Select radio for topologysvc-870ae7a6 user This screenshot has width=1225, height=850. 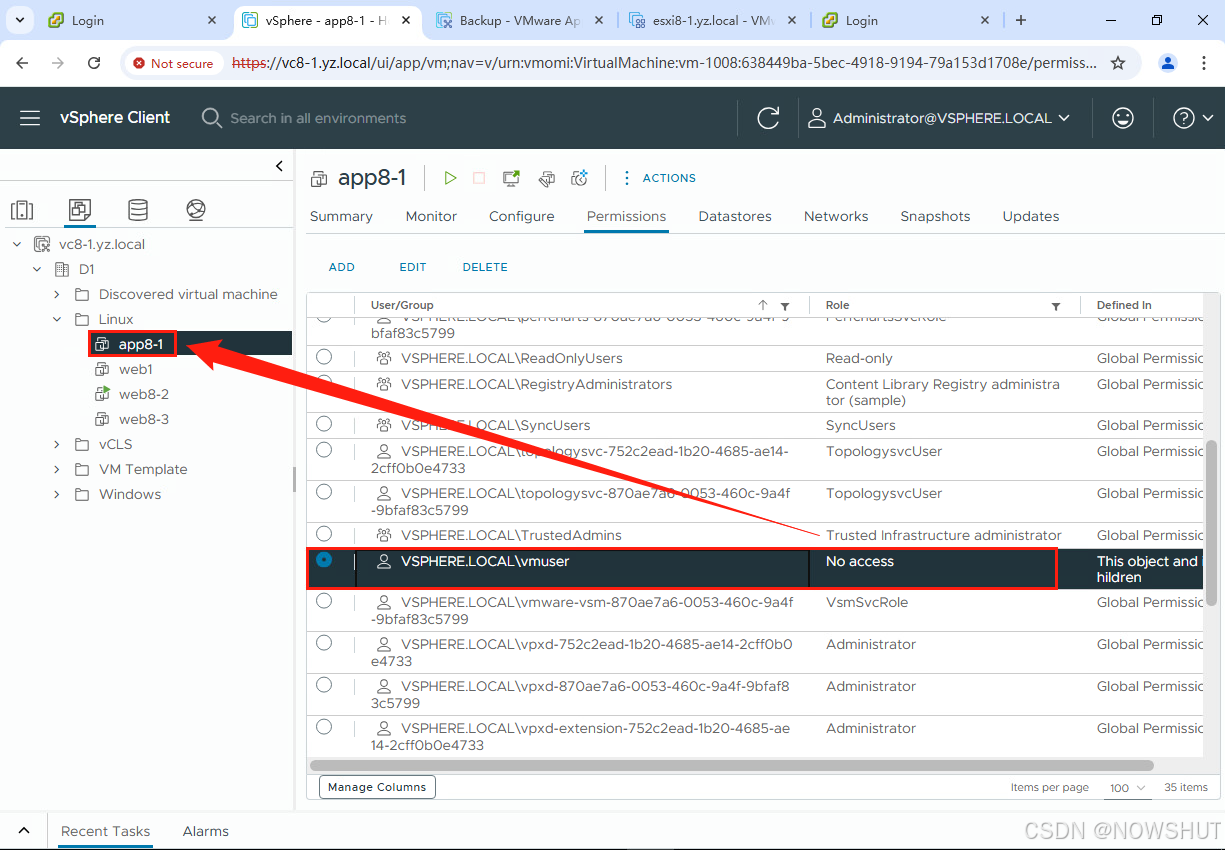pyautogui.click(x=324, y=492)
